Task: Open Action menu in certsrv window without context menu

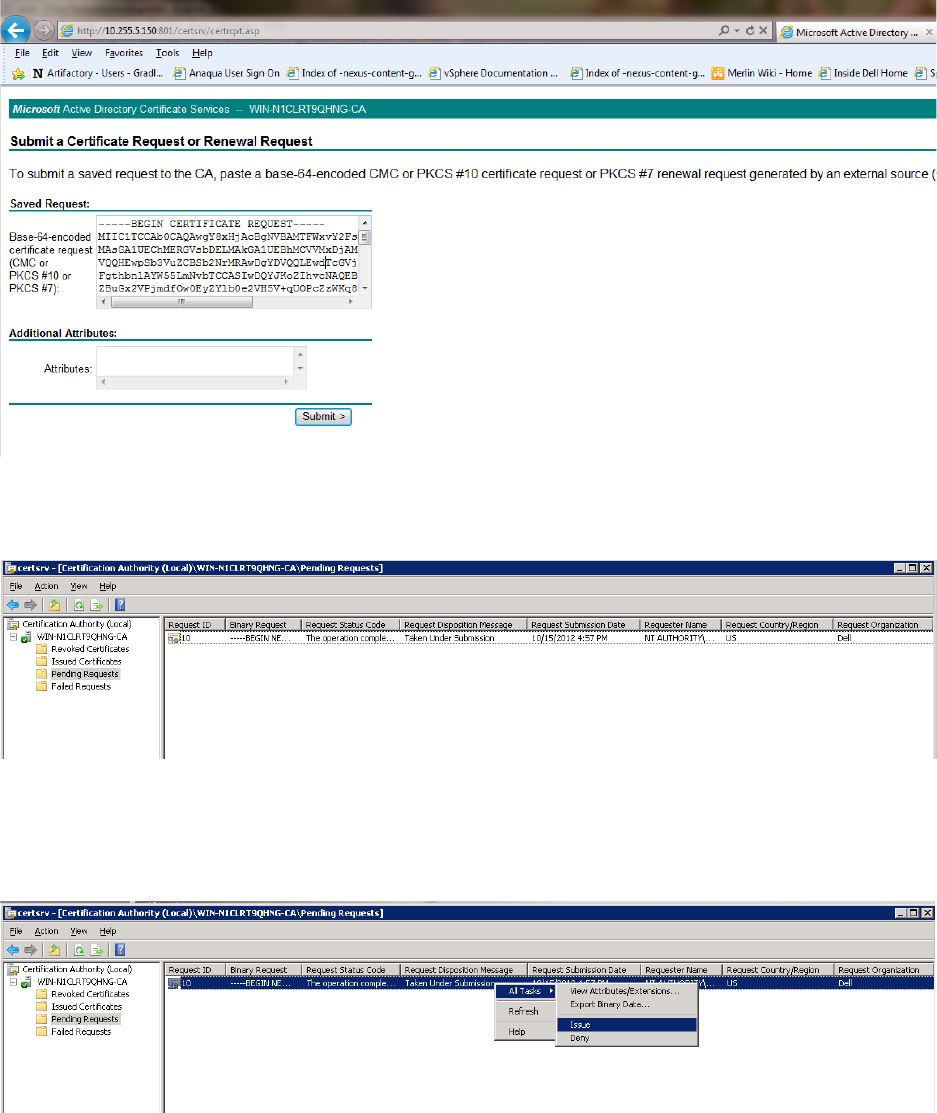Action: [46, 586]
